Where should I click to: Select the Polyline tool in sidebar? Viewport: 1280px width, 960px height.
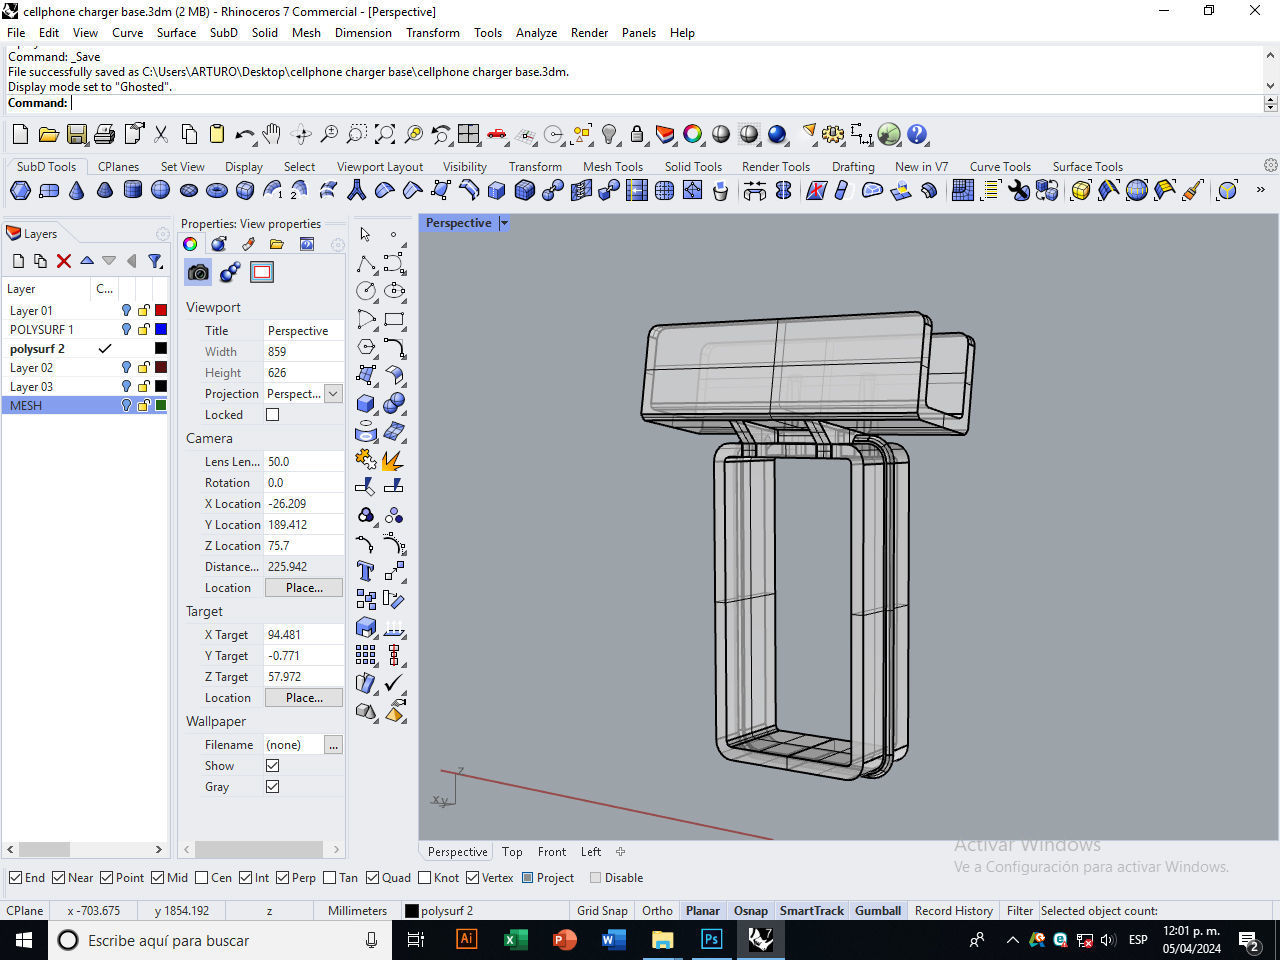click(x=365, y=263)
